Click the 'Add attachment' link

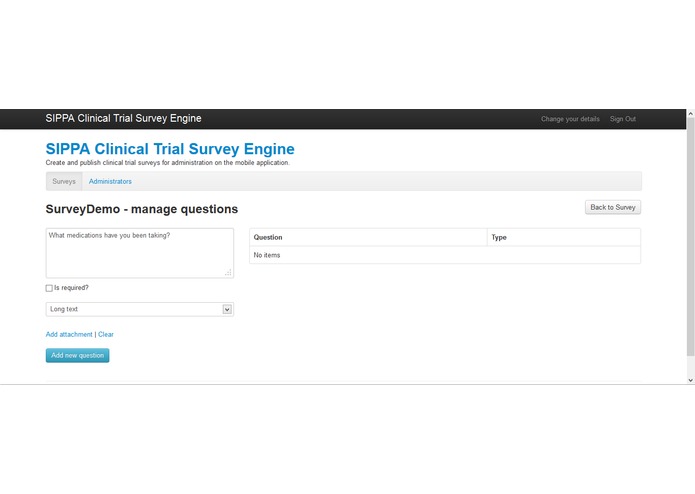pos(69,335)
